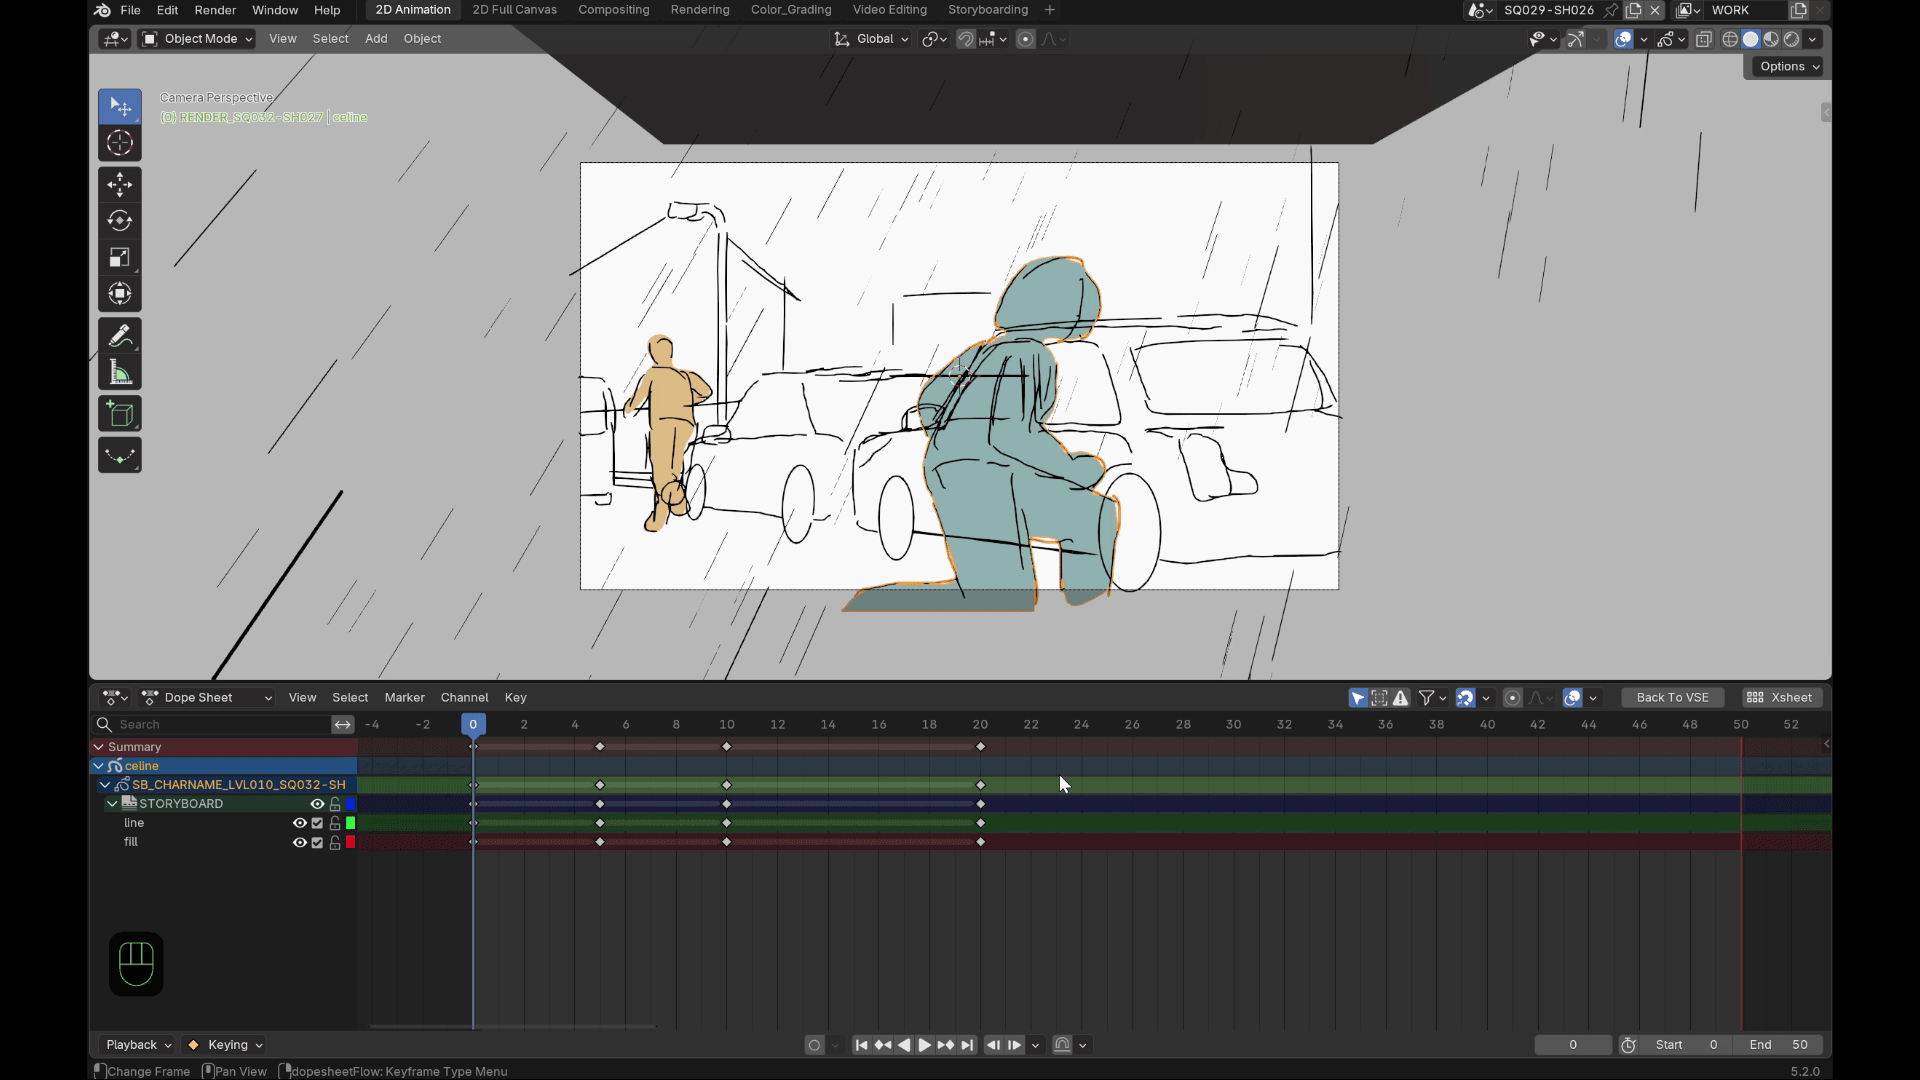Viewport: 1920px width, 1080px height.
Task: Click the Xsheet button
Action: point(1779,698)
